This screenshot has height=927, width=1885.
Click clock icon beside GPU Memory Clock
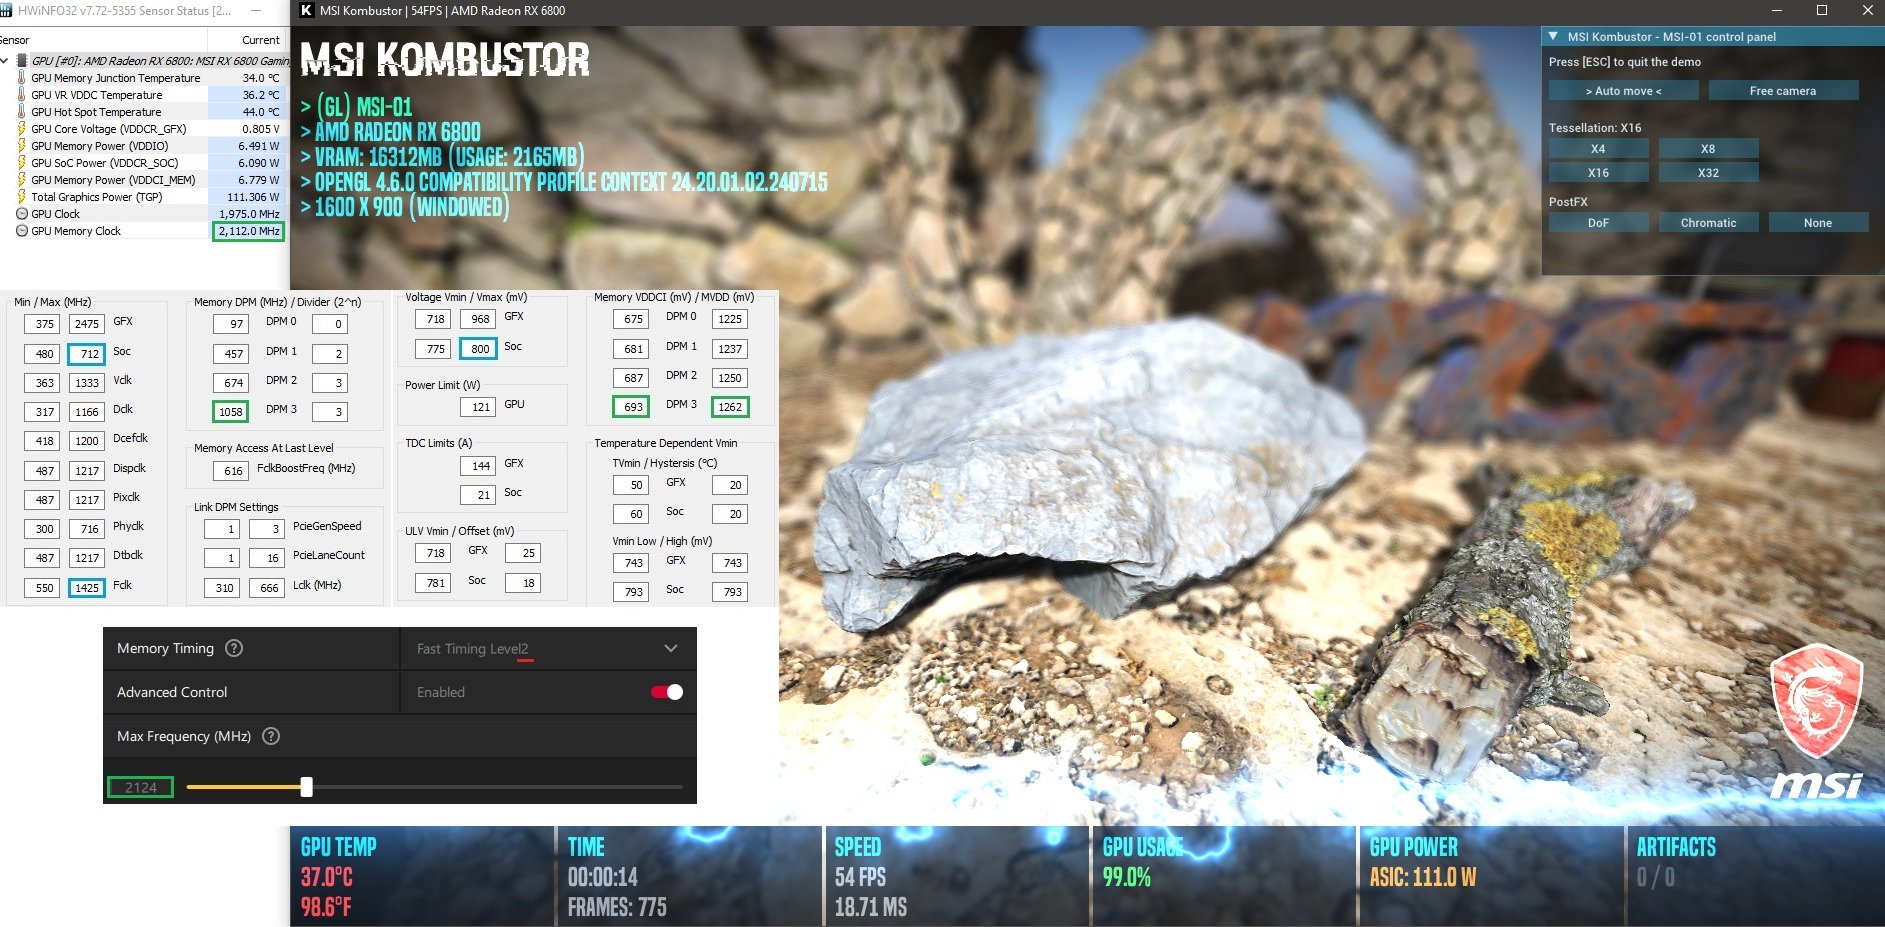click(22, 231)
